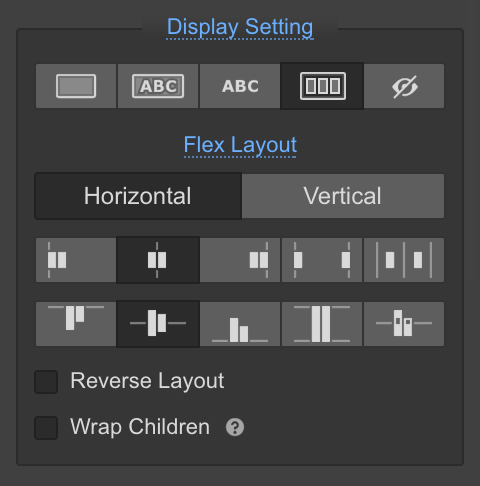Justify flex children to end
Image resolution: width=480 pixels, height=486 pixels.
click(240, 260)
